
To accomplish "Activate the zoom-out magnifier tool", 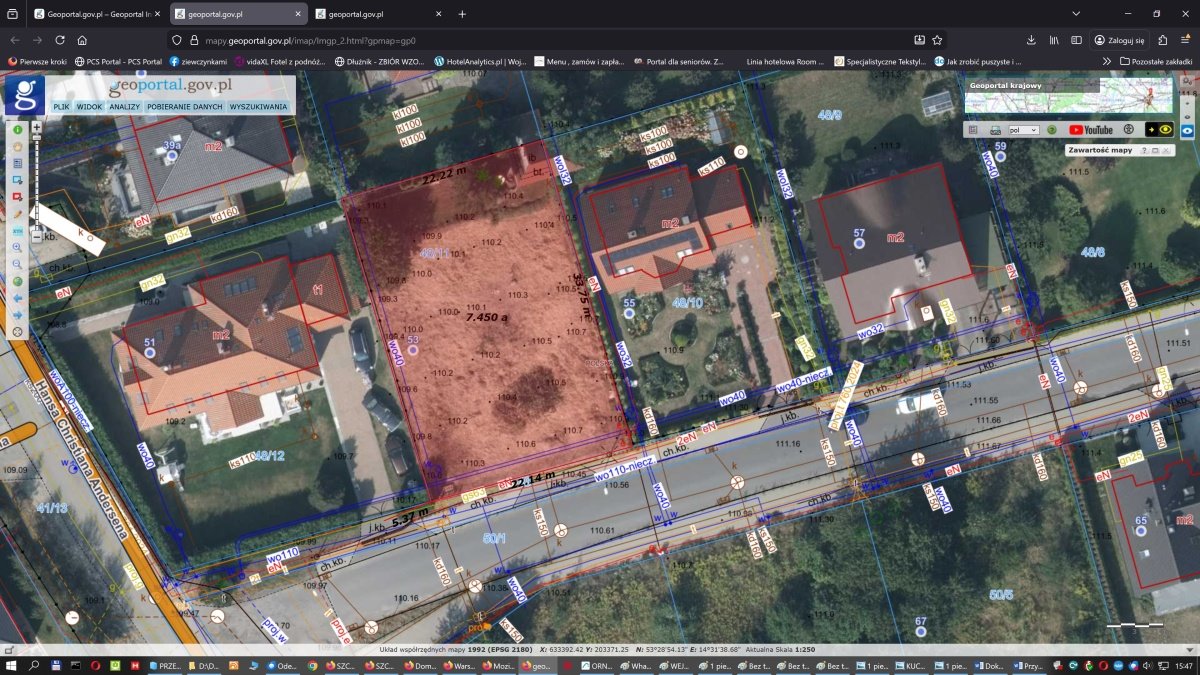I will [17, 265].
